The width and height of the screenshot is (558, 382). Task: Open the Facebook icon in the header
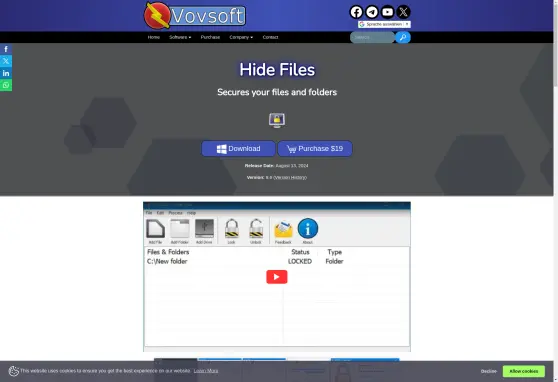[356, 12]
